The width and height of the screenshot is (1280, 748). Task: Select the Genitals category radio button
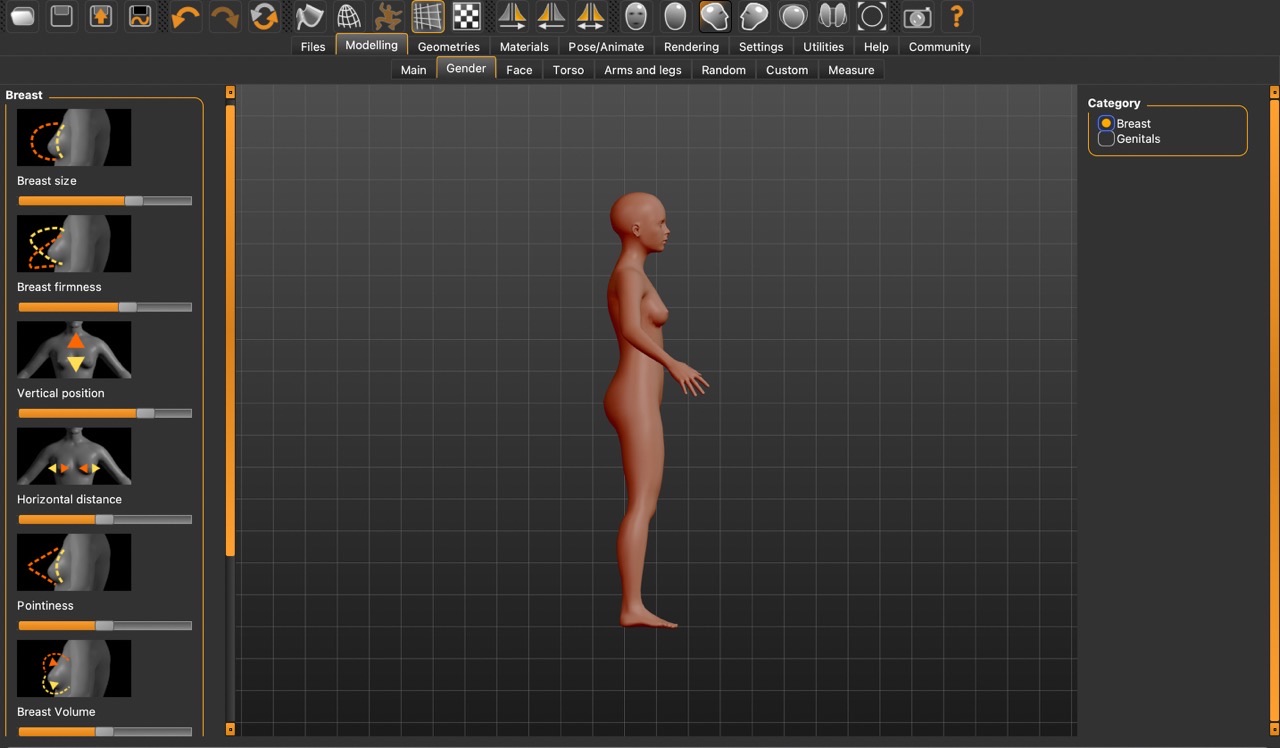1106,139
